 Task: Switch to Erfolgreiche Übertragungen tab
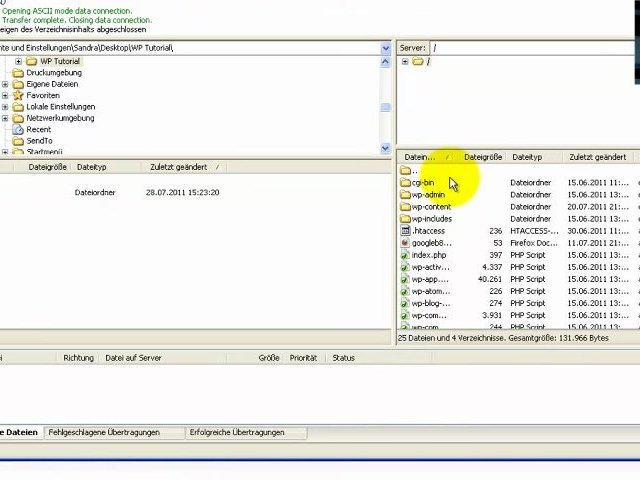click(x=236, y=433)
